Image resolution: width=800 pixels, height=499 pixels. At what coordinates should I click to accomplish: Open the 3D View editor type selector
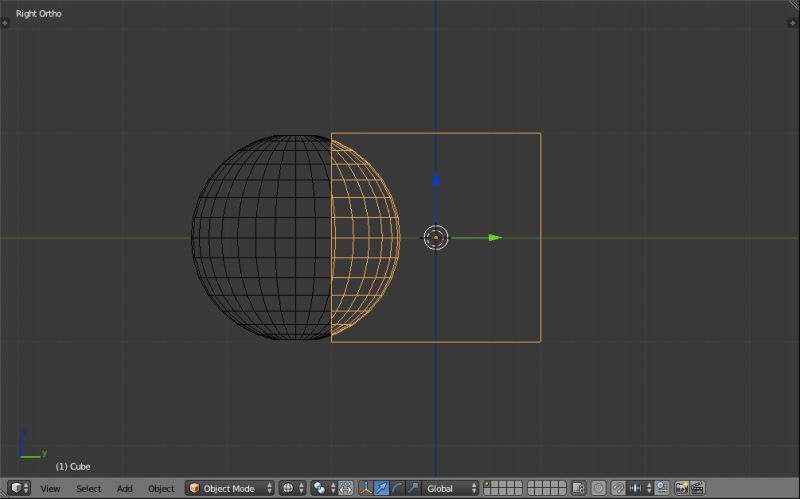coord(19,488)
